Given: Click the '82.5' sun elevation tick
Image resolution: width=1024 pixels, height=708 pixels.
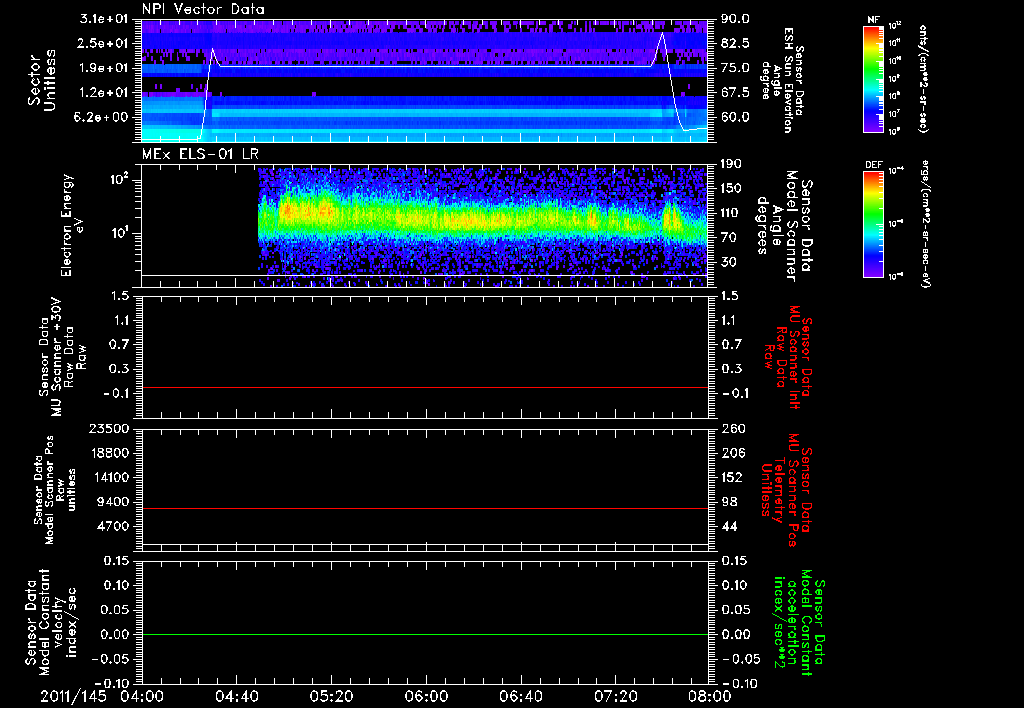Looking at the screenshot, I should click(735, 43).
